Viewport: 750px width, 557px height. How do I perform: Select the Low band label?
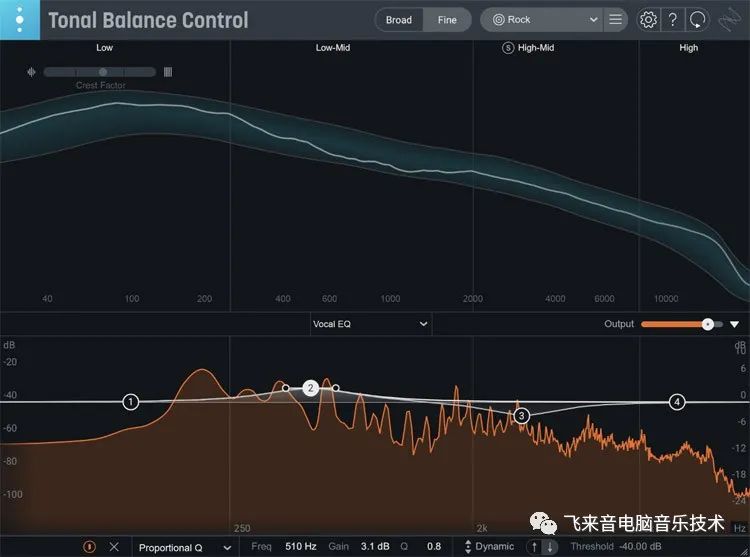pyautogui.click(x=104, y=48)
